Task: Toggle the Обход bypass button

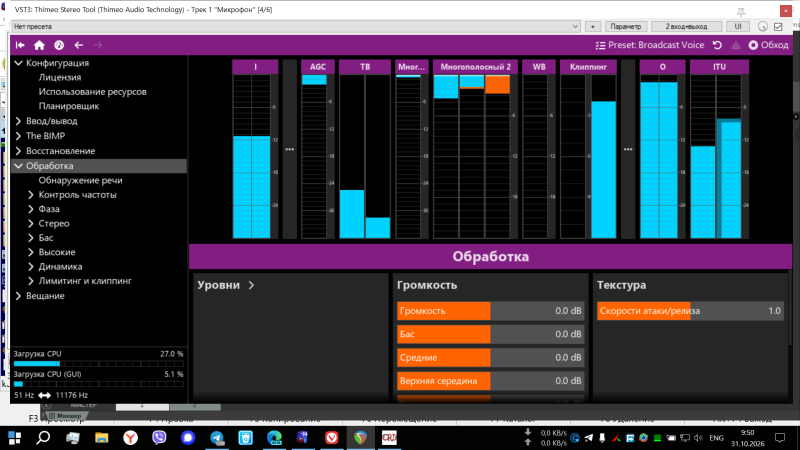Action: 768,45
